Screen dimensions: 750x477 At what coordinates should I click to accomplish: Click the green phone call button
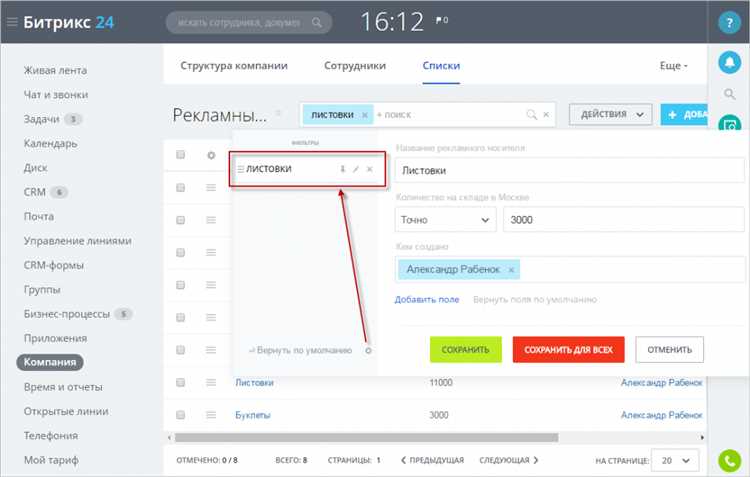pyautogui.click(x=729, y=461)
